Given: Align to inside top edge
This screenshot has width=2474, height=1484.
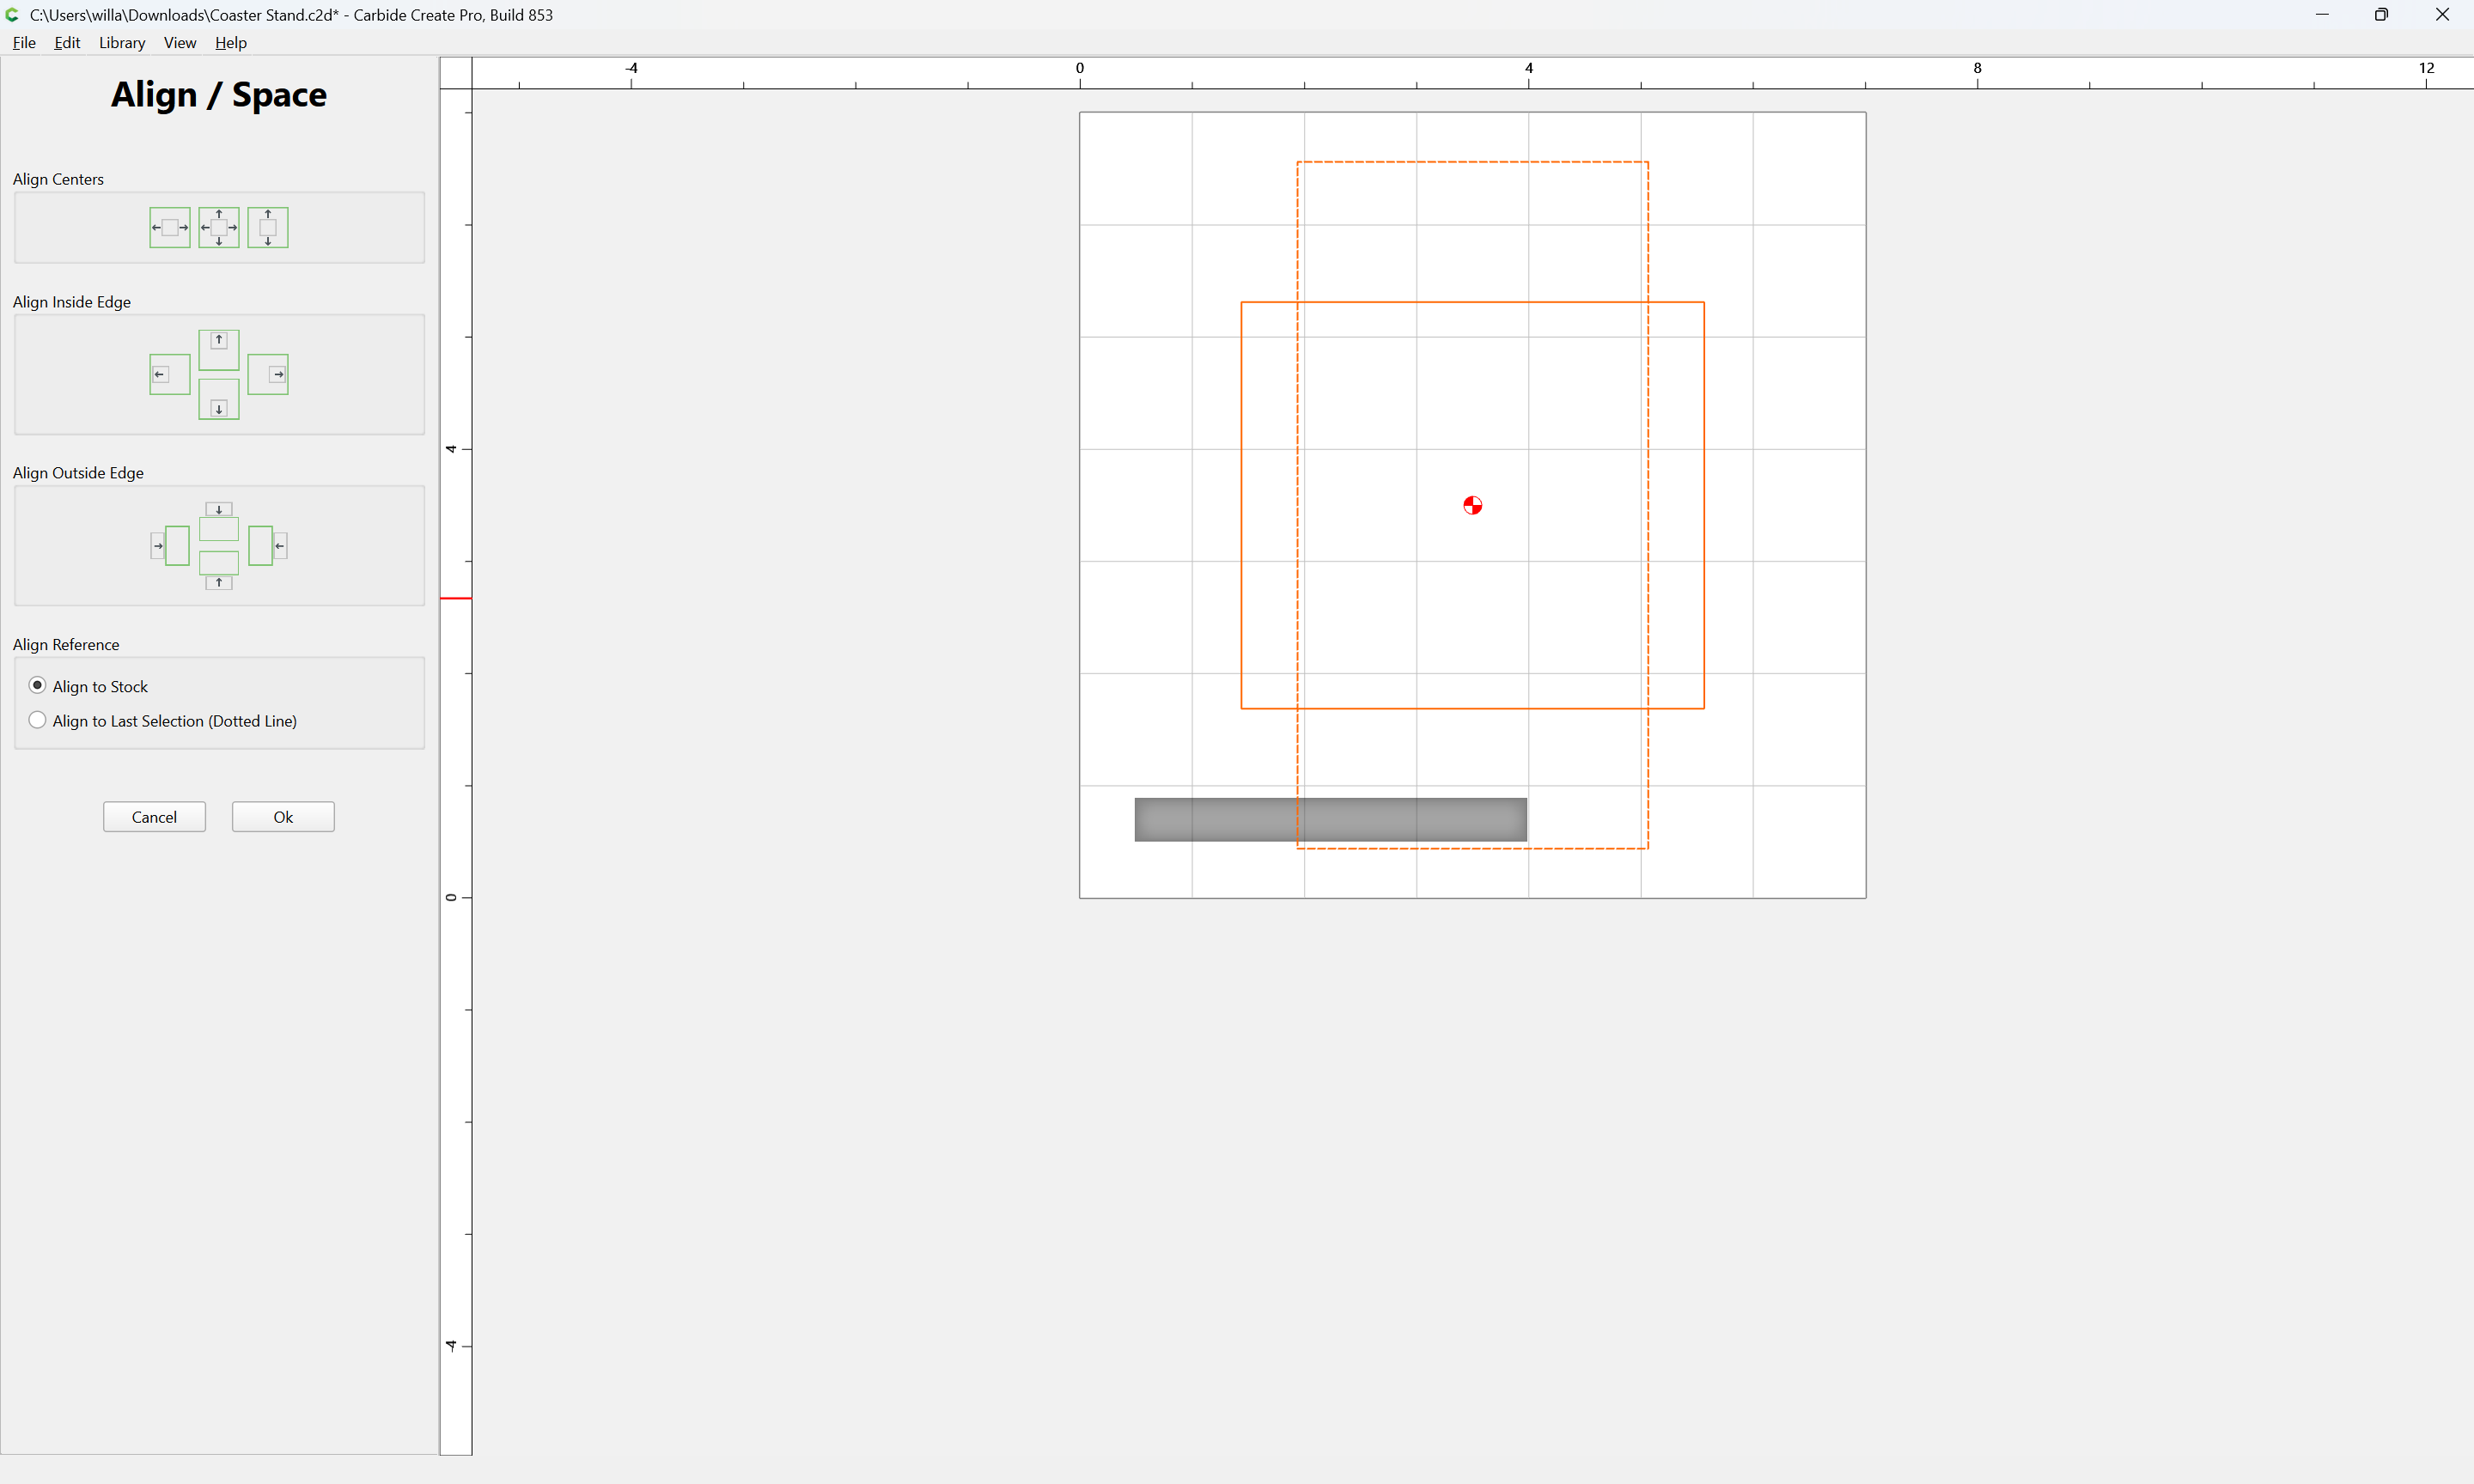Looking at the screenshot, I should (x=218, y=350).
